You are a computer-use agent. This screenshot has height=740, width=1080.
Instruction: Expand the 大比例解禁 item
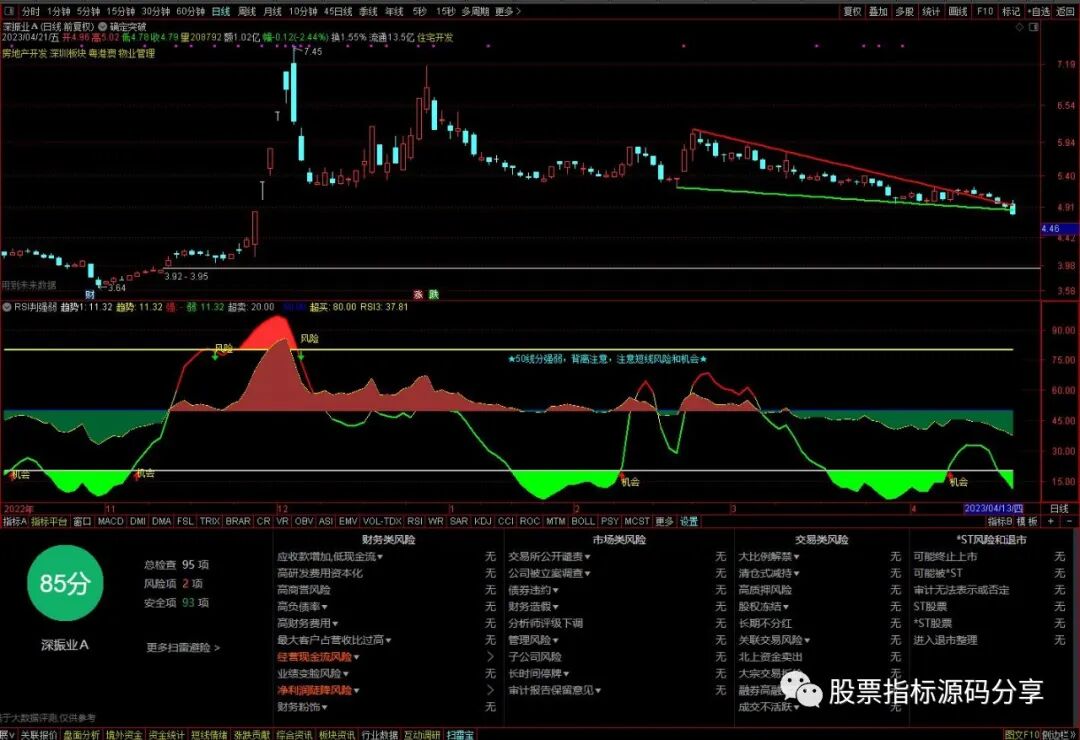point(769,556)
